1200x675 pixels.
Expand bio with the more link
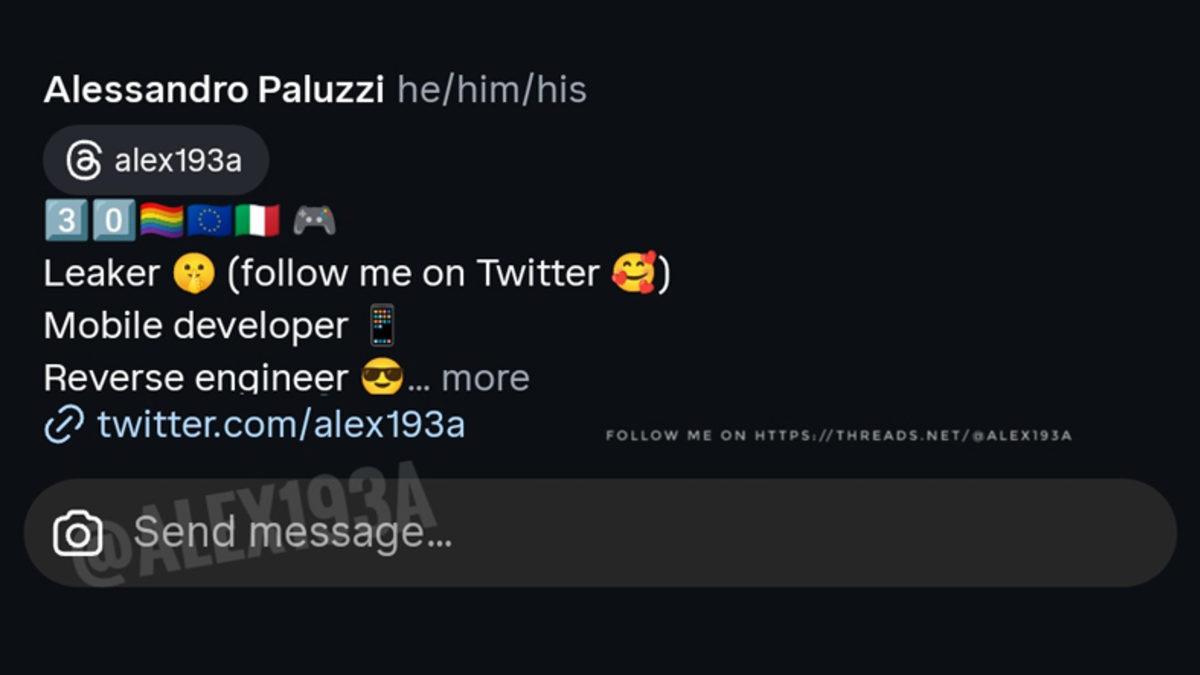click(485, 378)
